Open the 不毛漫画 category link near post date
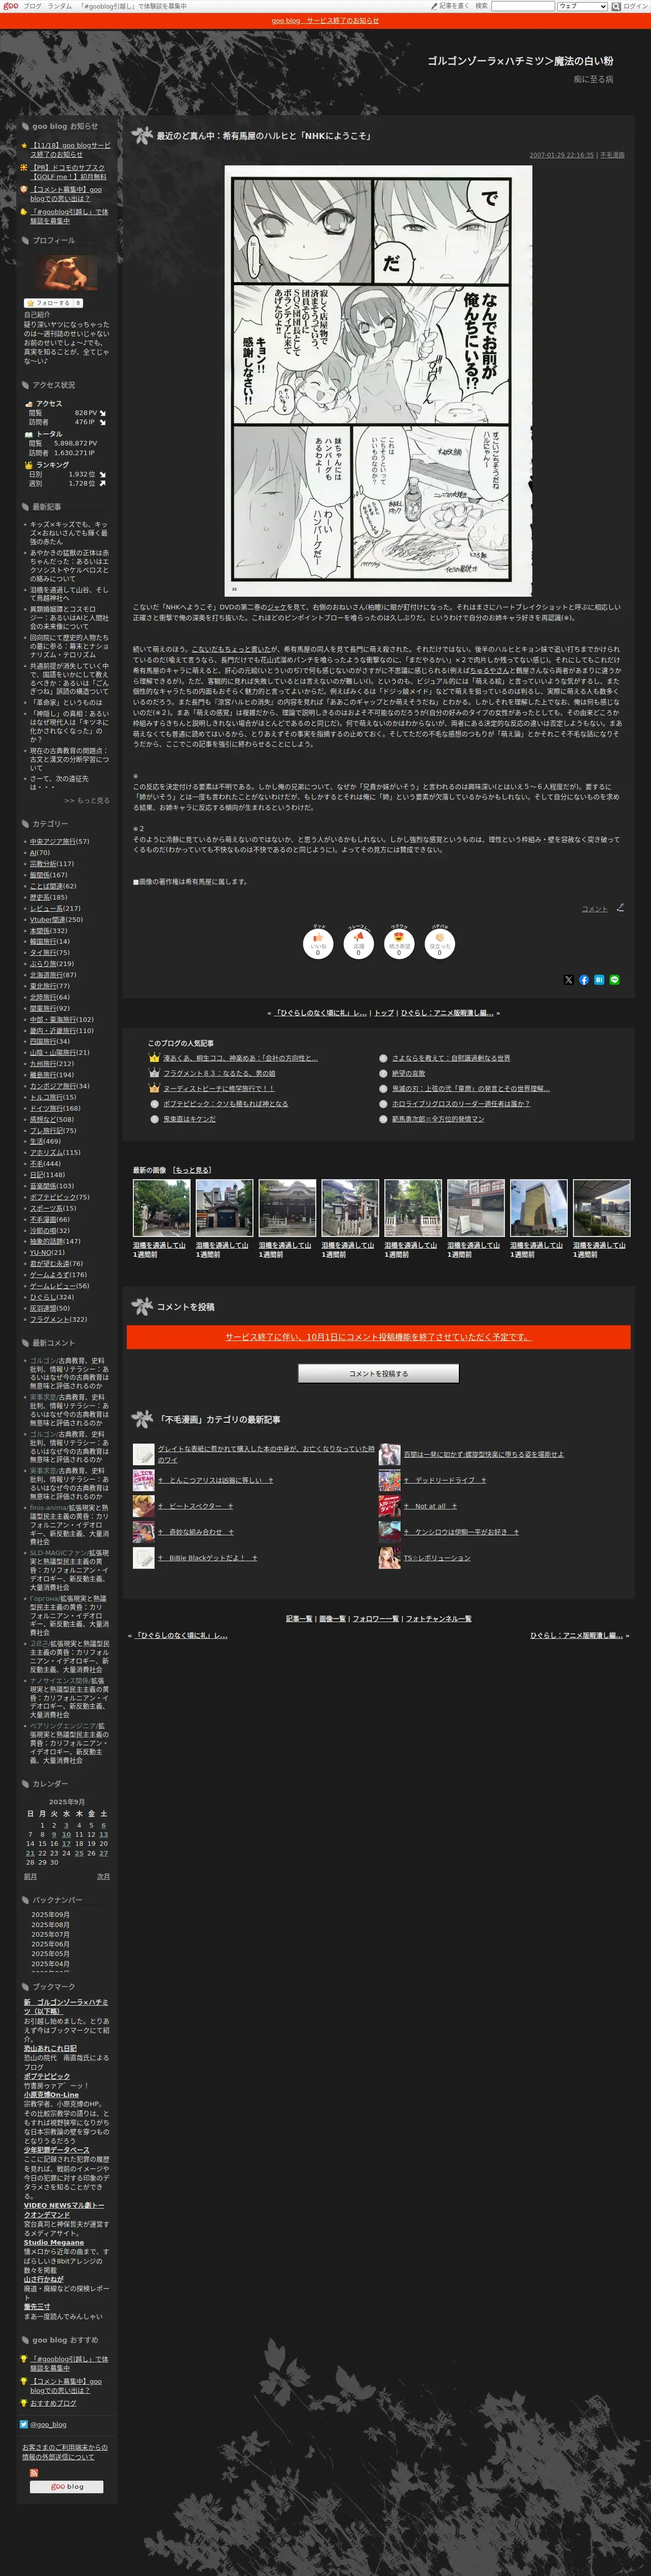651x2576 pixels. [612, 155]
